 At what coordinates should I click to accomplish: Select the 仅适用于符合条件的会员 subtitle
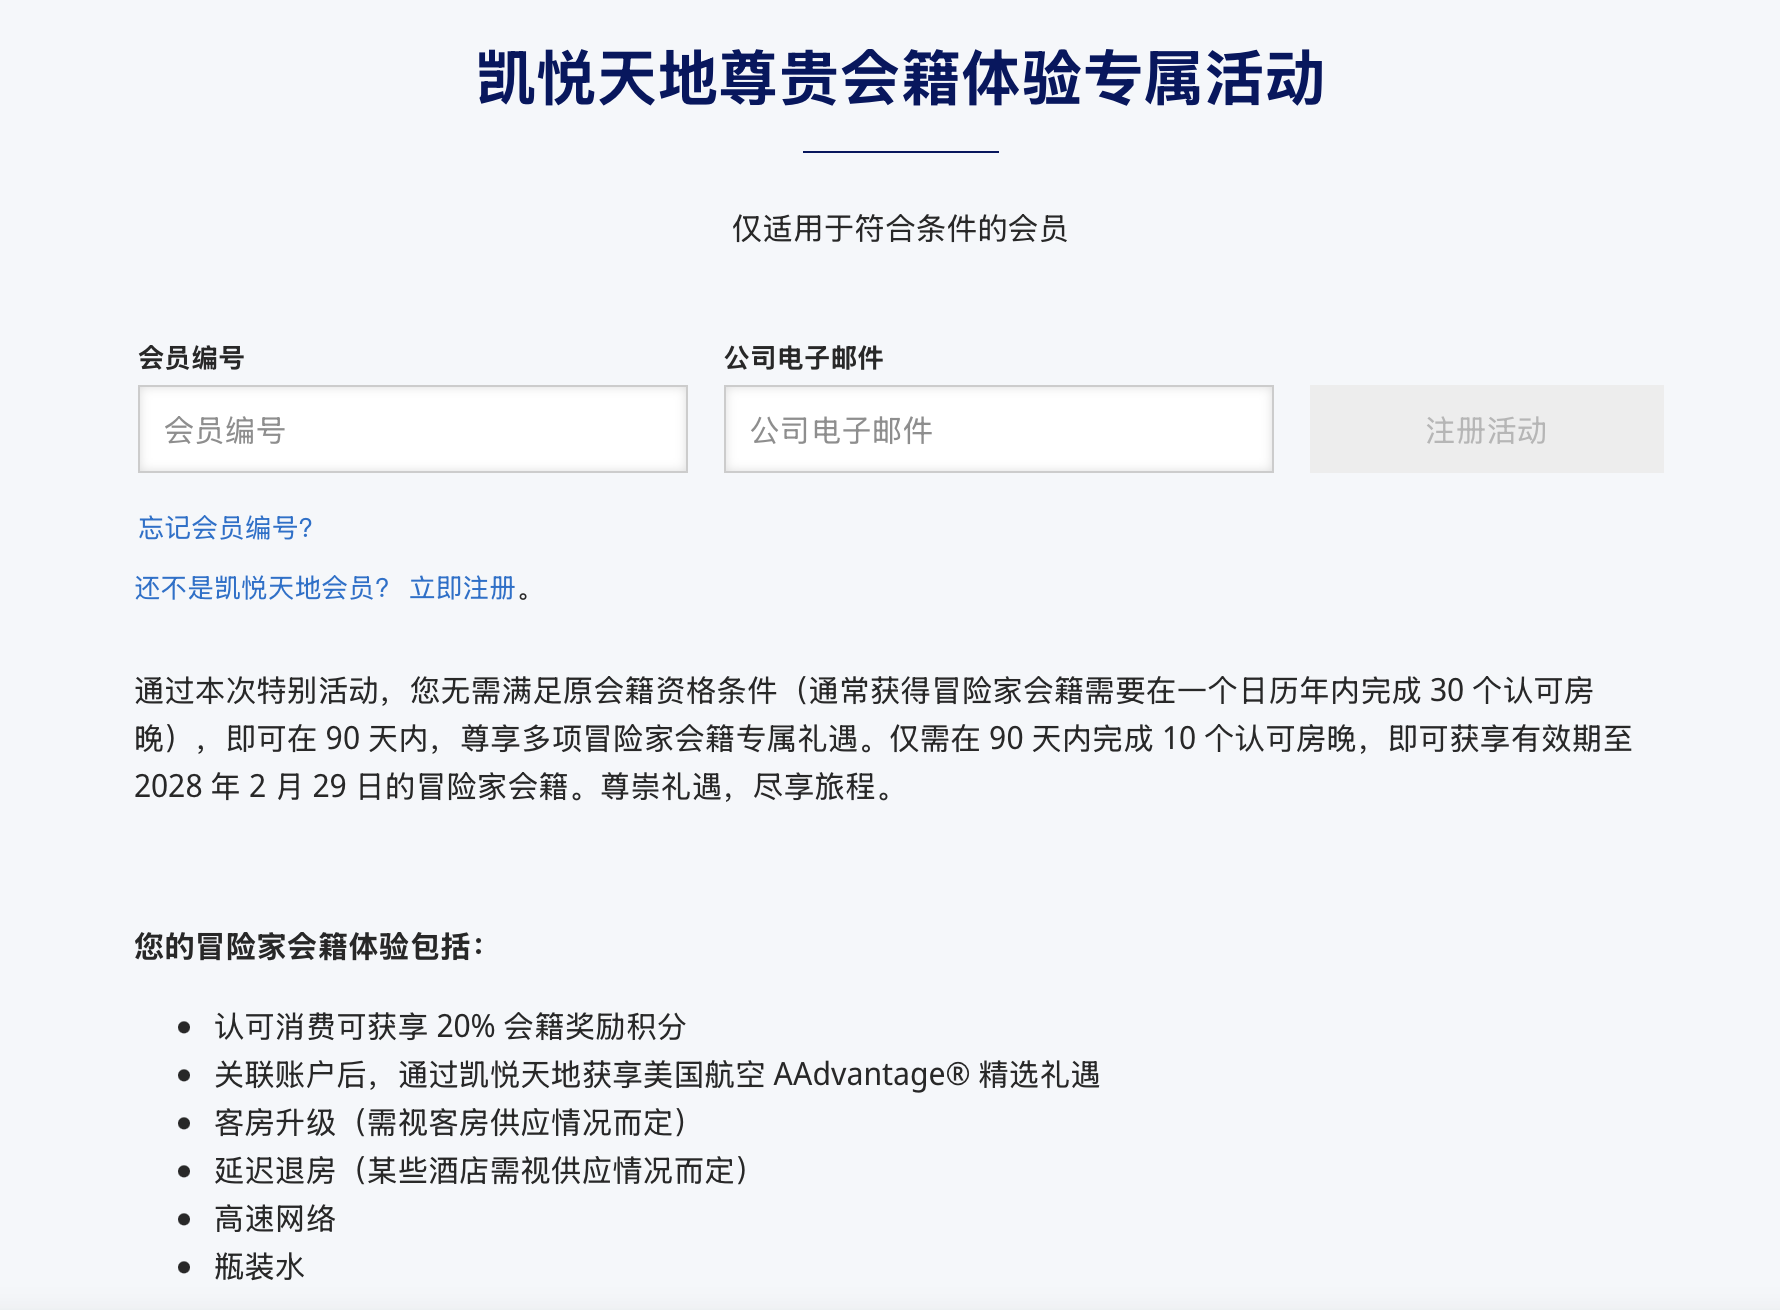pos(900,229)
